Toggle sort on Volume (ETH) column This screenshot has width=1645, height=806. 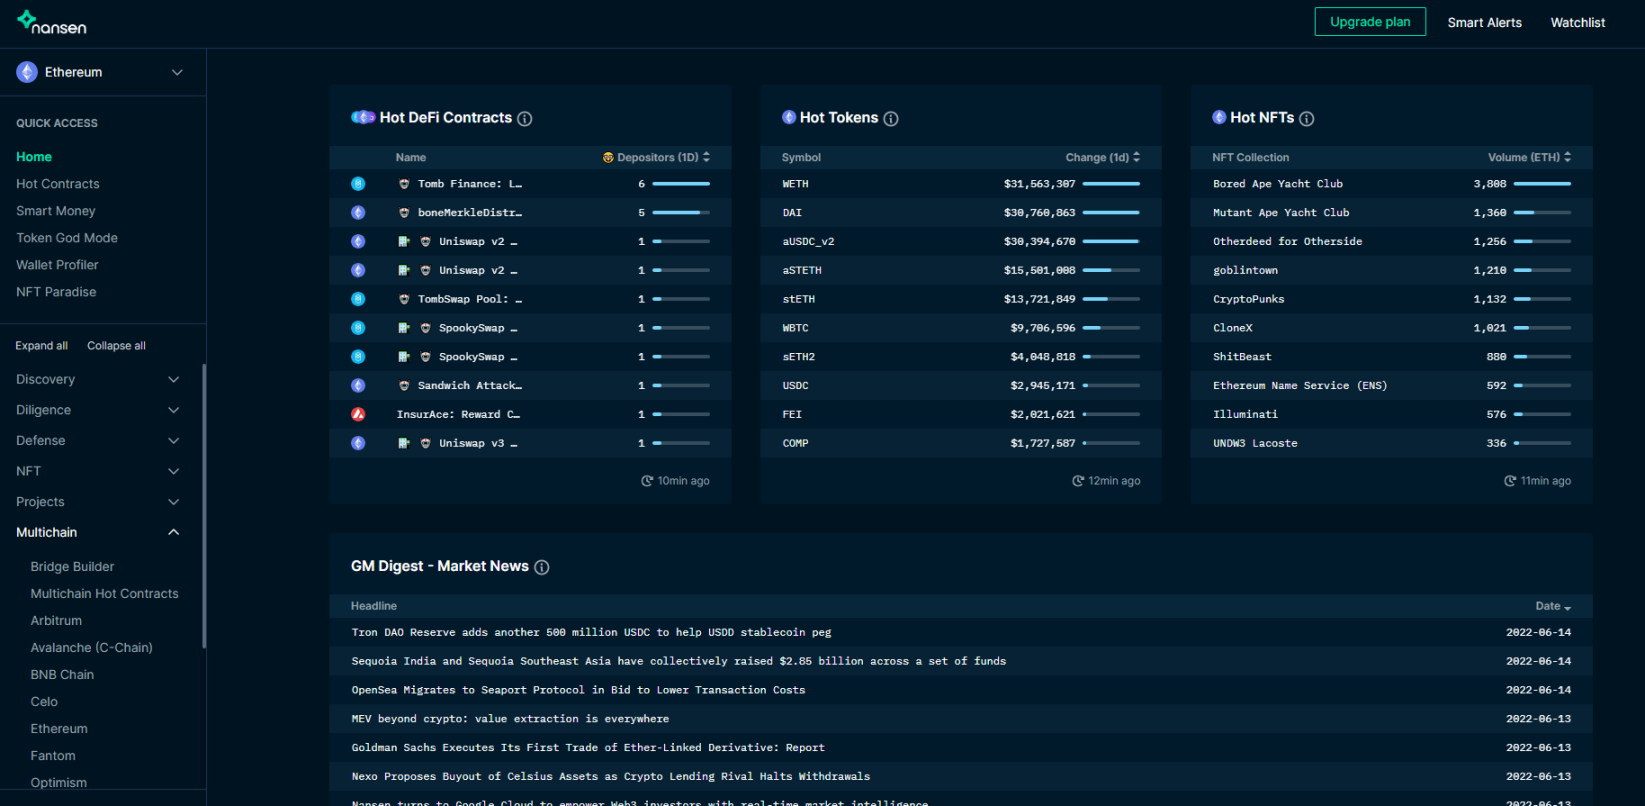point(1528,158)
